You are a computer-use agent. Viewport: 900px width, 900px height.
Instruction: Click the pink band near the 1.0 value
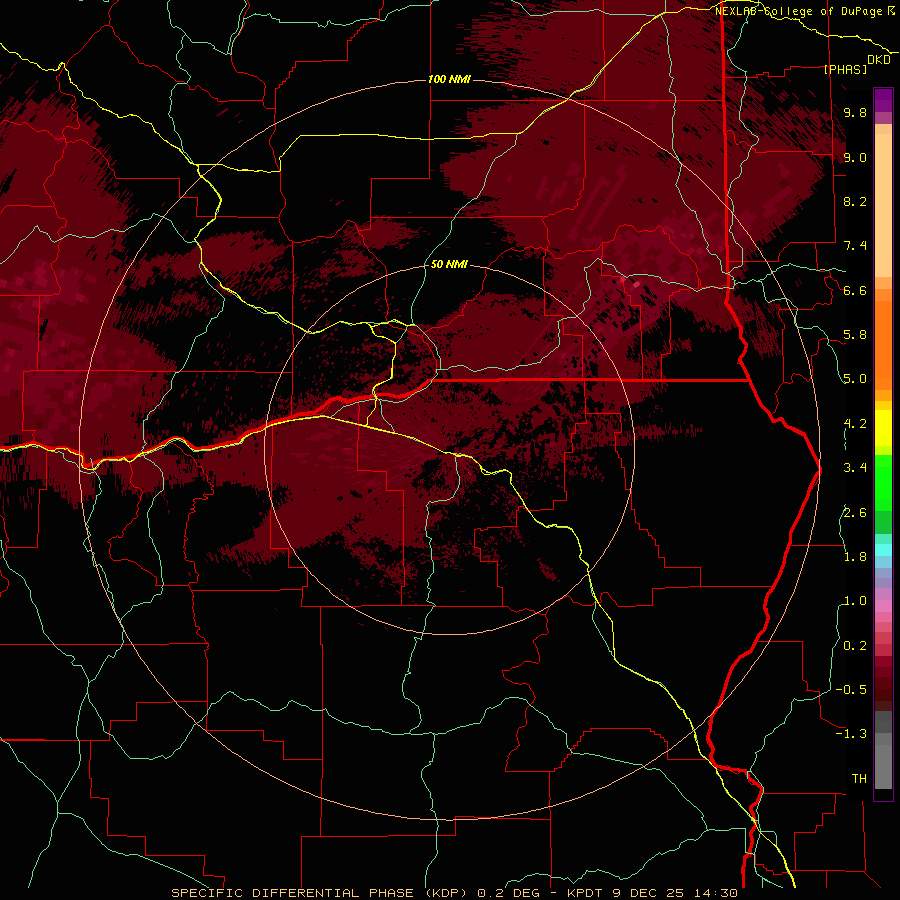[883, 606]
